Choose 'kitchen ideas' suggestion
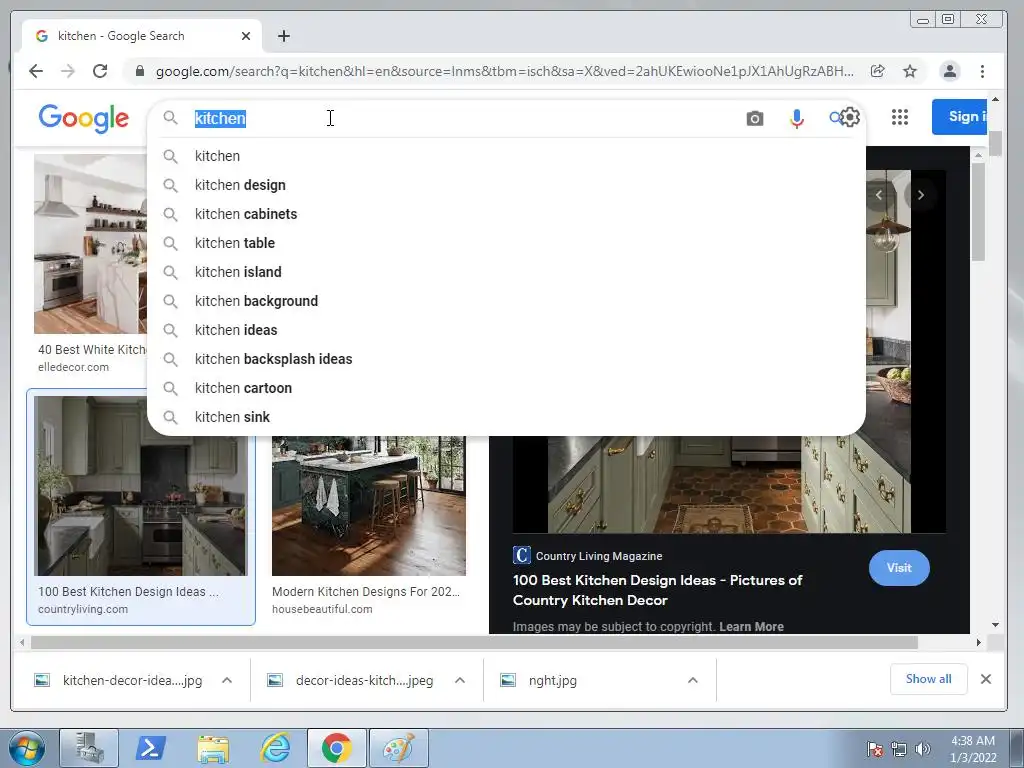Image resolution: width=1024 pixels, height=768 pixels. coord(506,330)
